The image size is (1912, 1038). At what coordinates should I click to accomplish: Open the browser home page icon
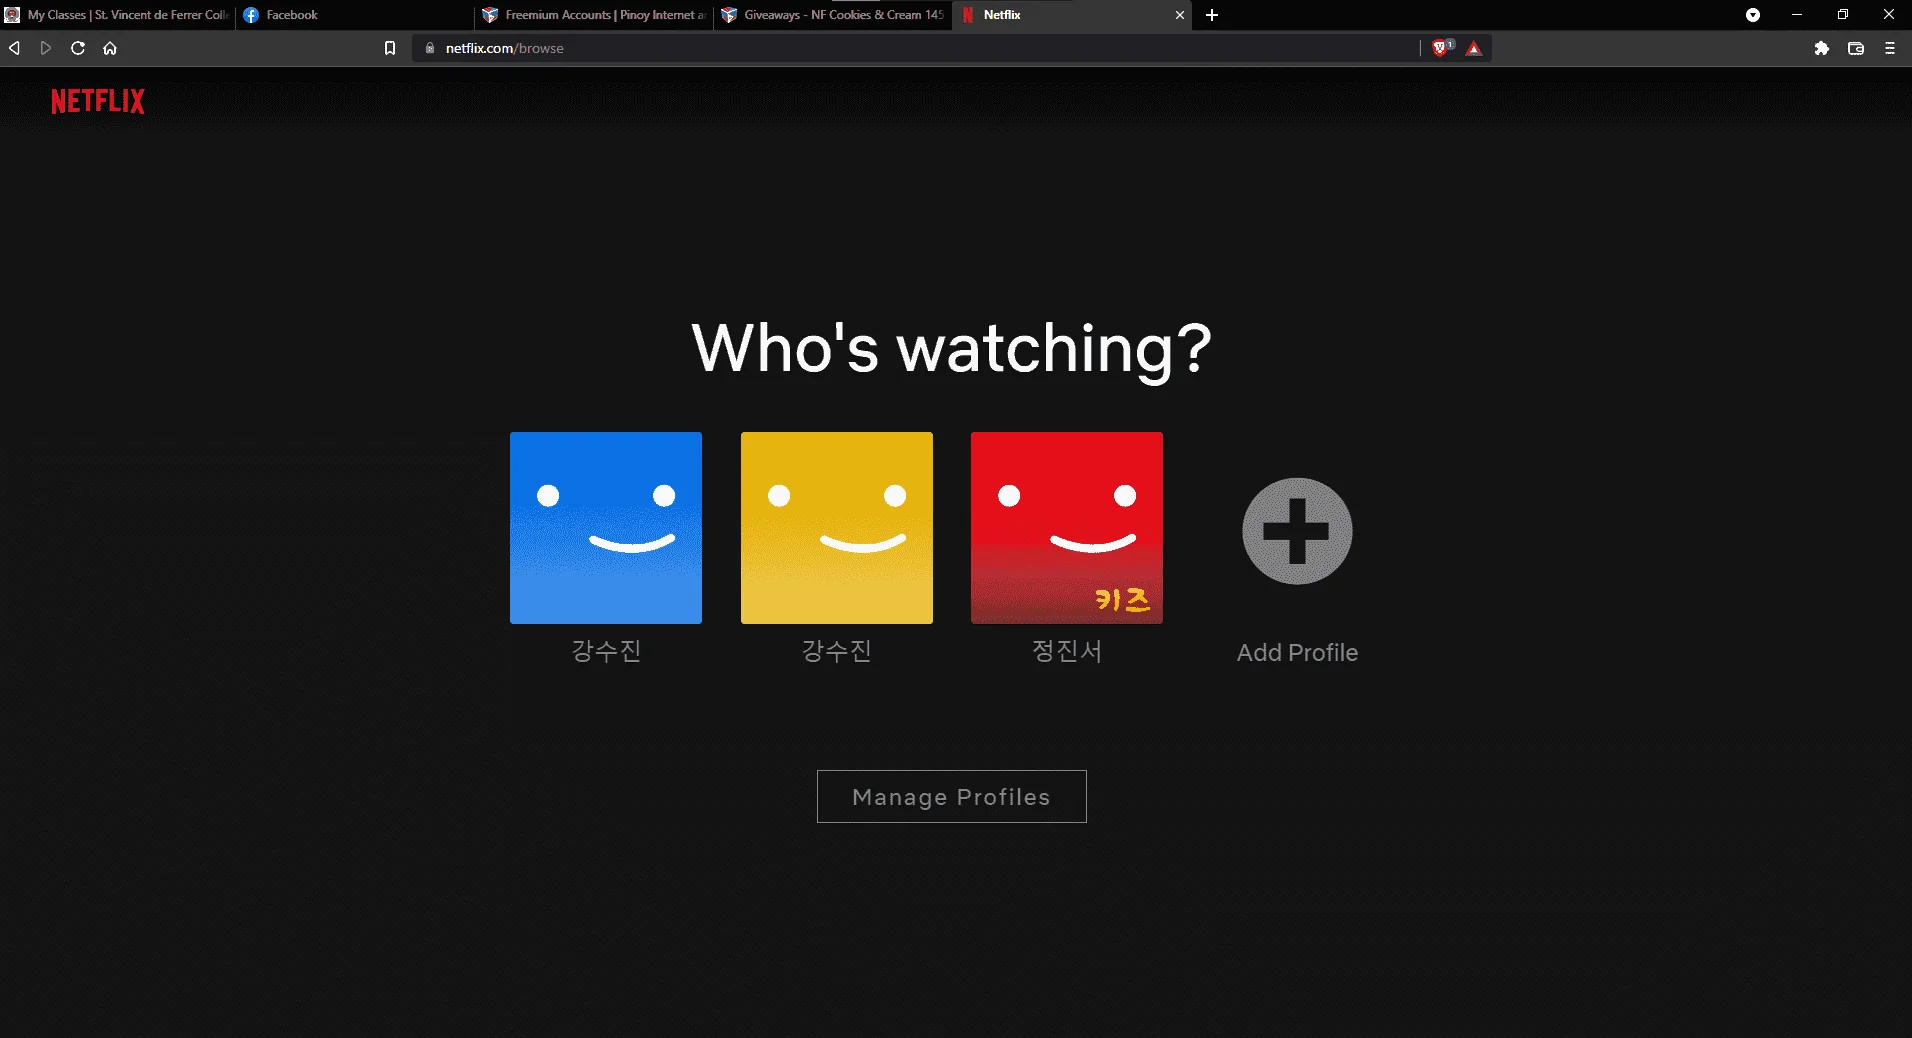(x=110, y=48)
